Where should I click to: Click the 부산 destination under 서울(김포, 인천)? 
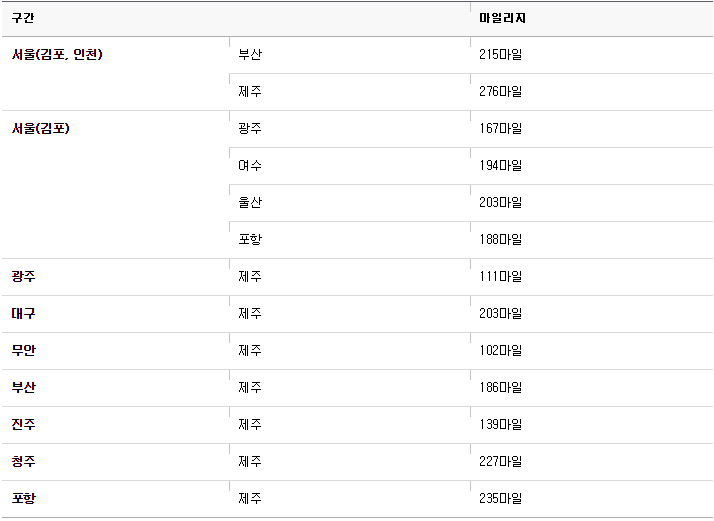point(250,55)
